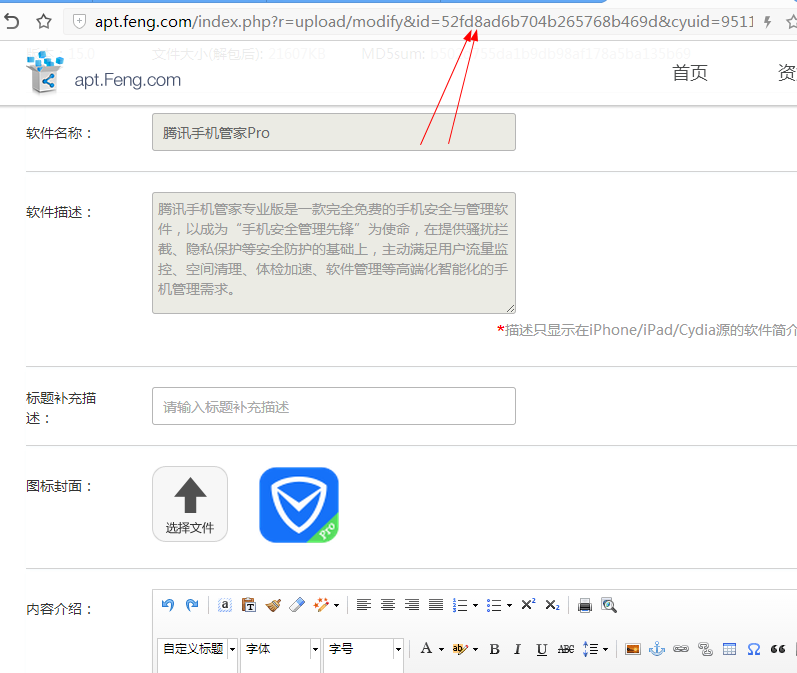
Task: Click the address bar shield icon
Action: (79, 21)
